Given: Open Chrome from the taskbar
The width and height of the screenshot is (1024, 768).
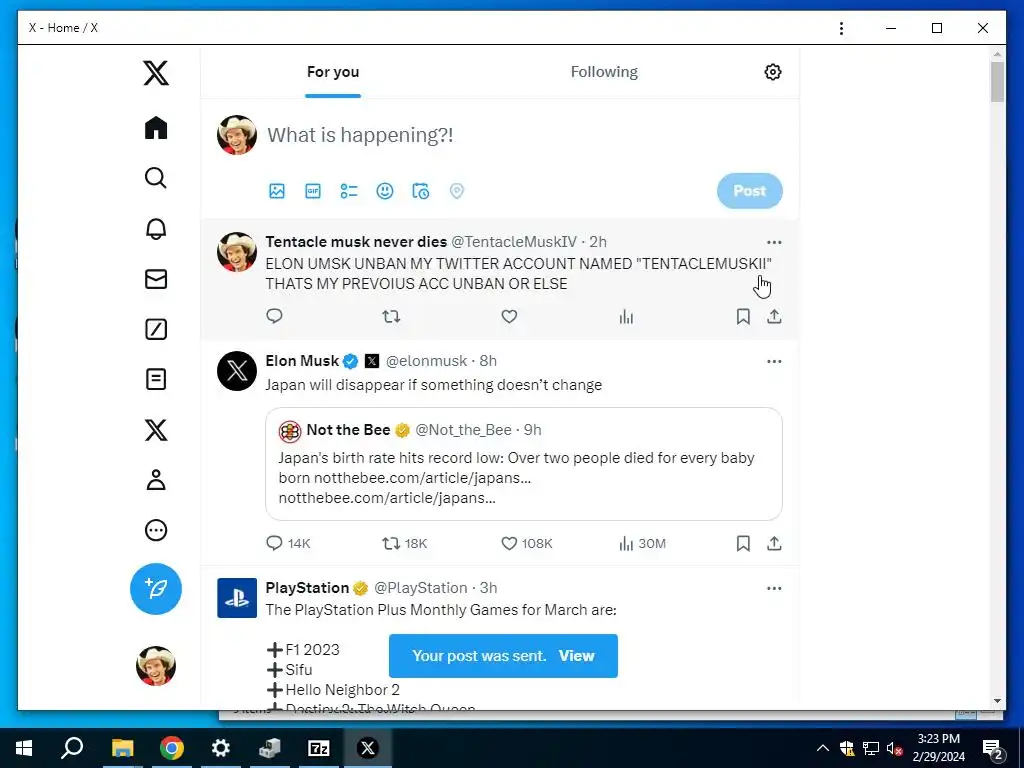Looking at the screenshot, I should [x=172, y=748].
